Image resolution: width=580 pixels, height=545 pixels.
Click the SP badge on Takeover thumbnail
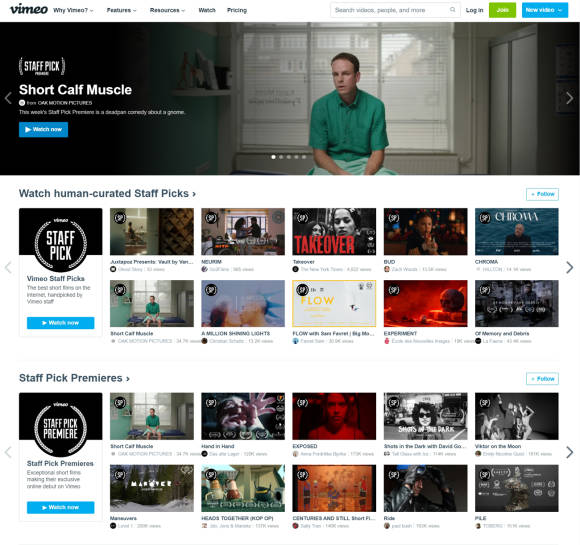[x=302, y=218]
